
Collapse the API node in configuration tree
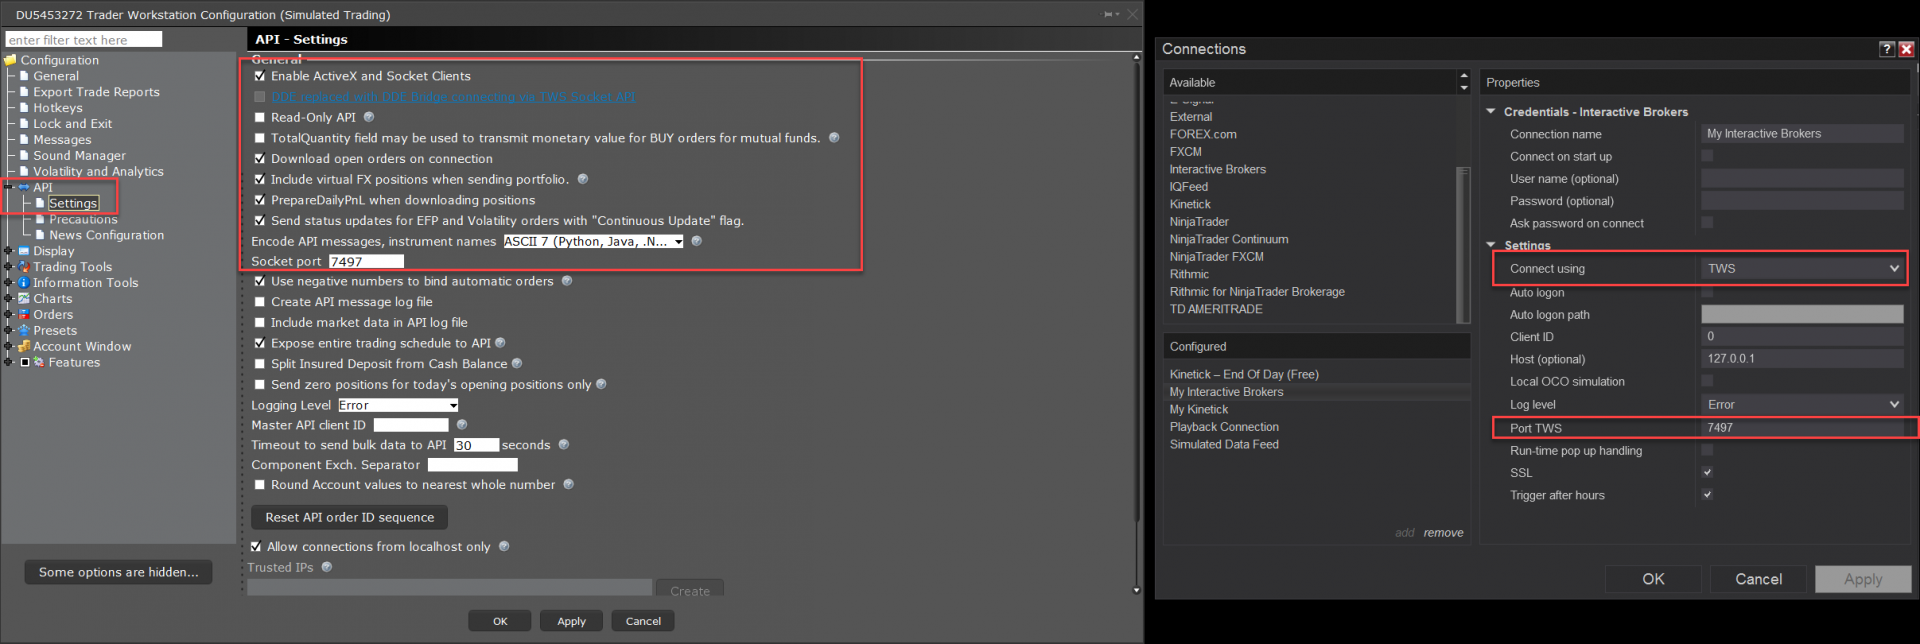pyautogui.click(x=9, y=187)
